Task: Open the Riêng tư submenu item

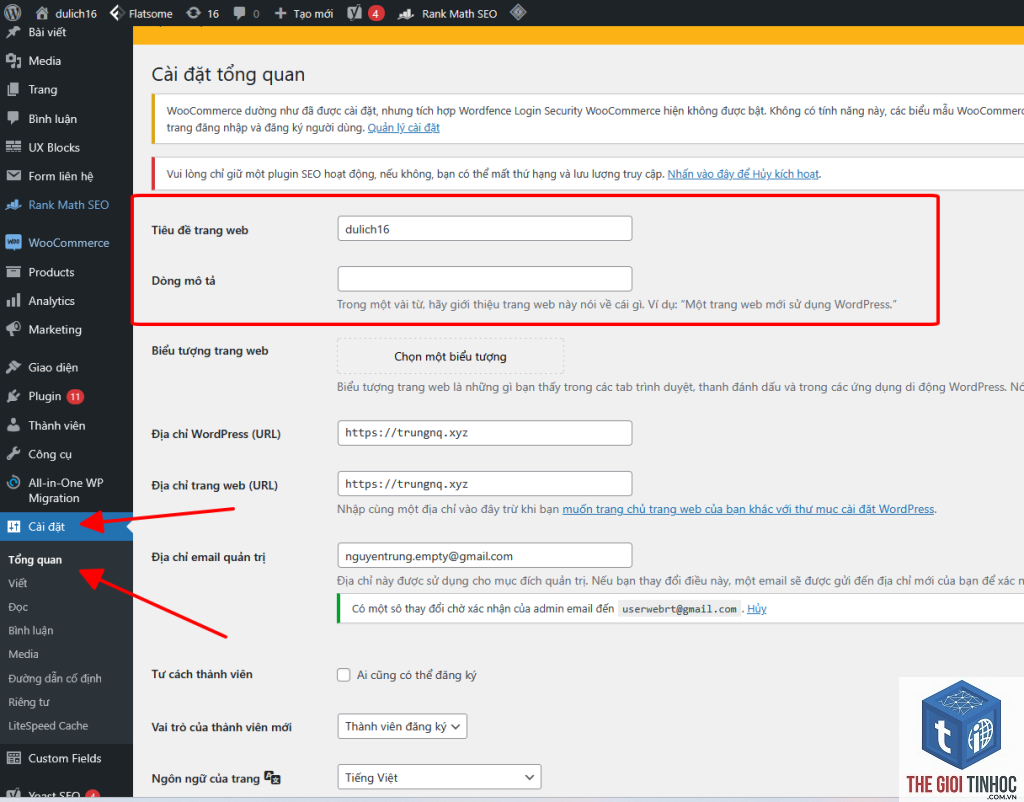Action: click(x=29, y=702)
